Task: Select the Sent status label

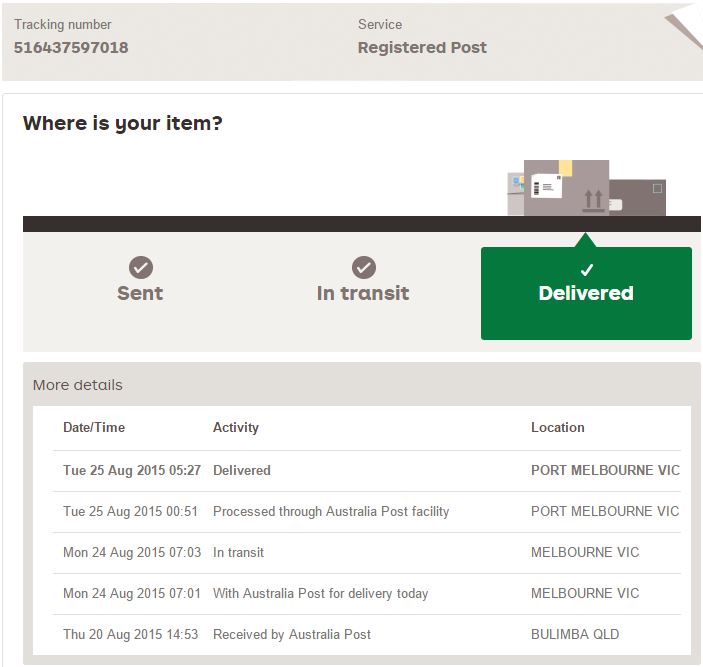Action: pyautogui.click(x=140, y=293)
